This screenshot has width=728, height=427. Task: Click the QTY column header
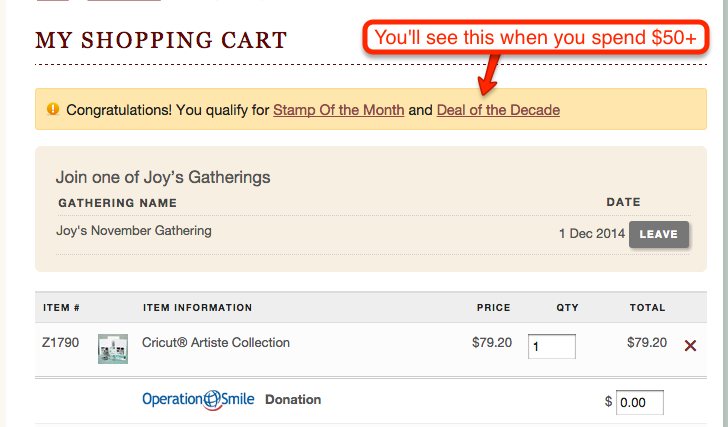(567, 308)
